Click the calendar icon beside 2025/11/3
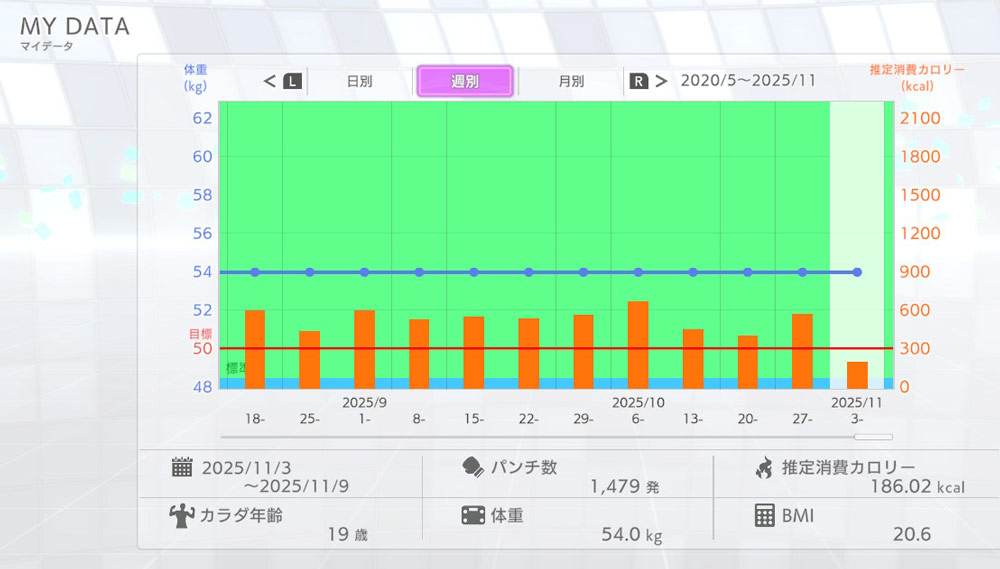Viewport: 1000px width, 569px height. pos(182,467)
